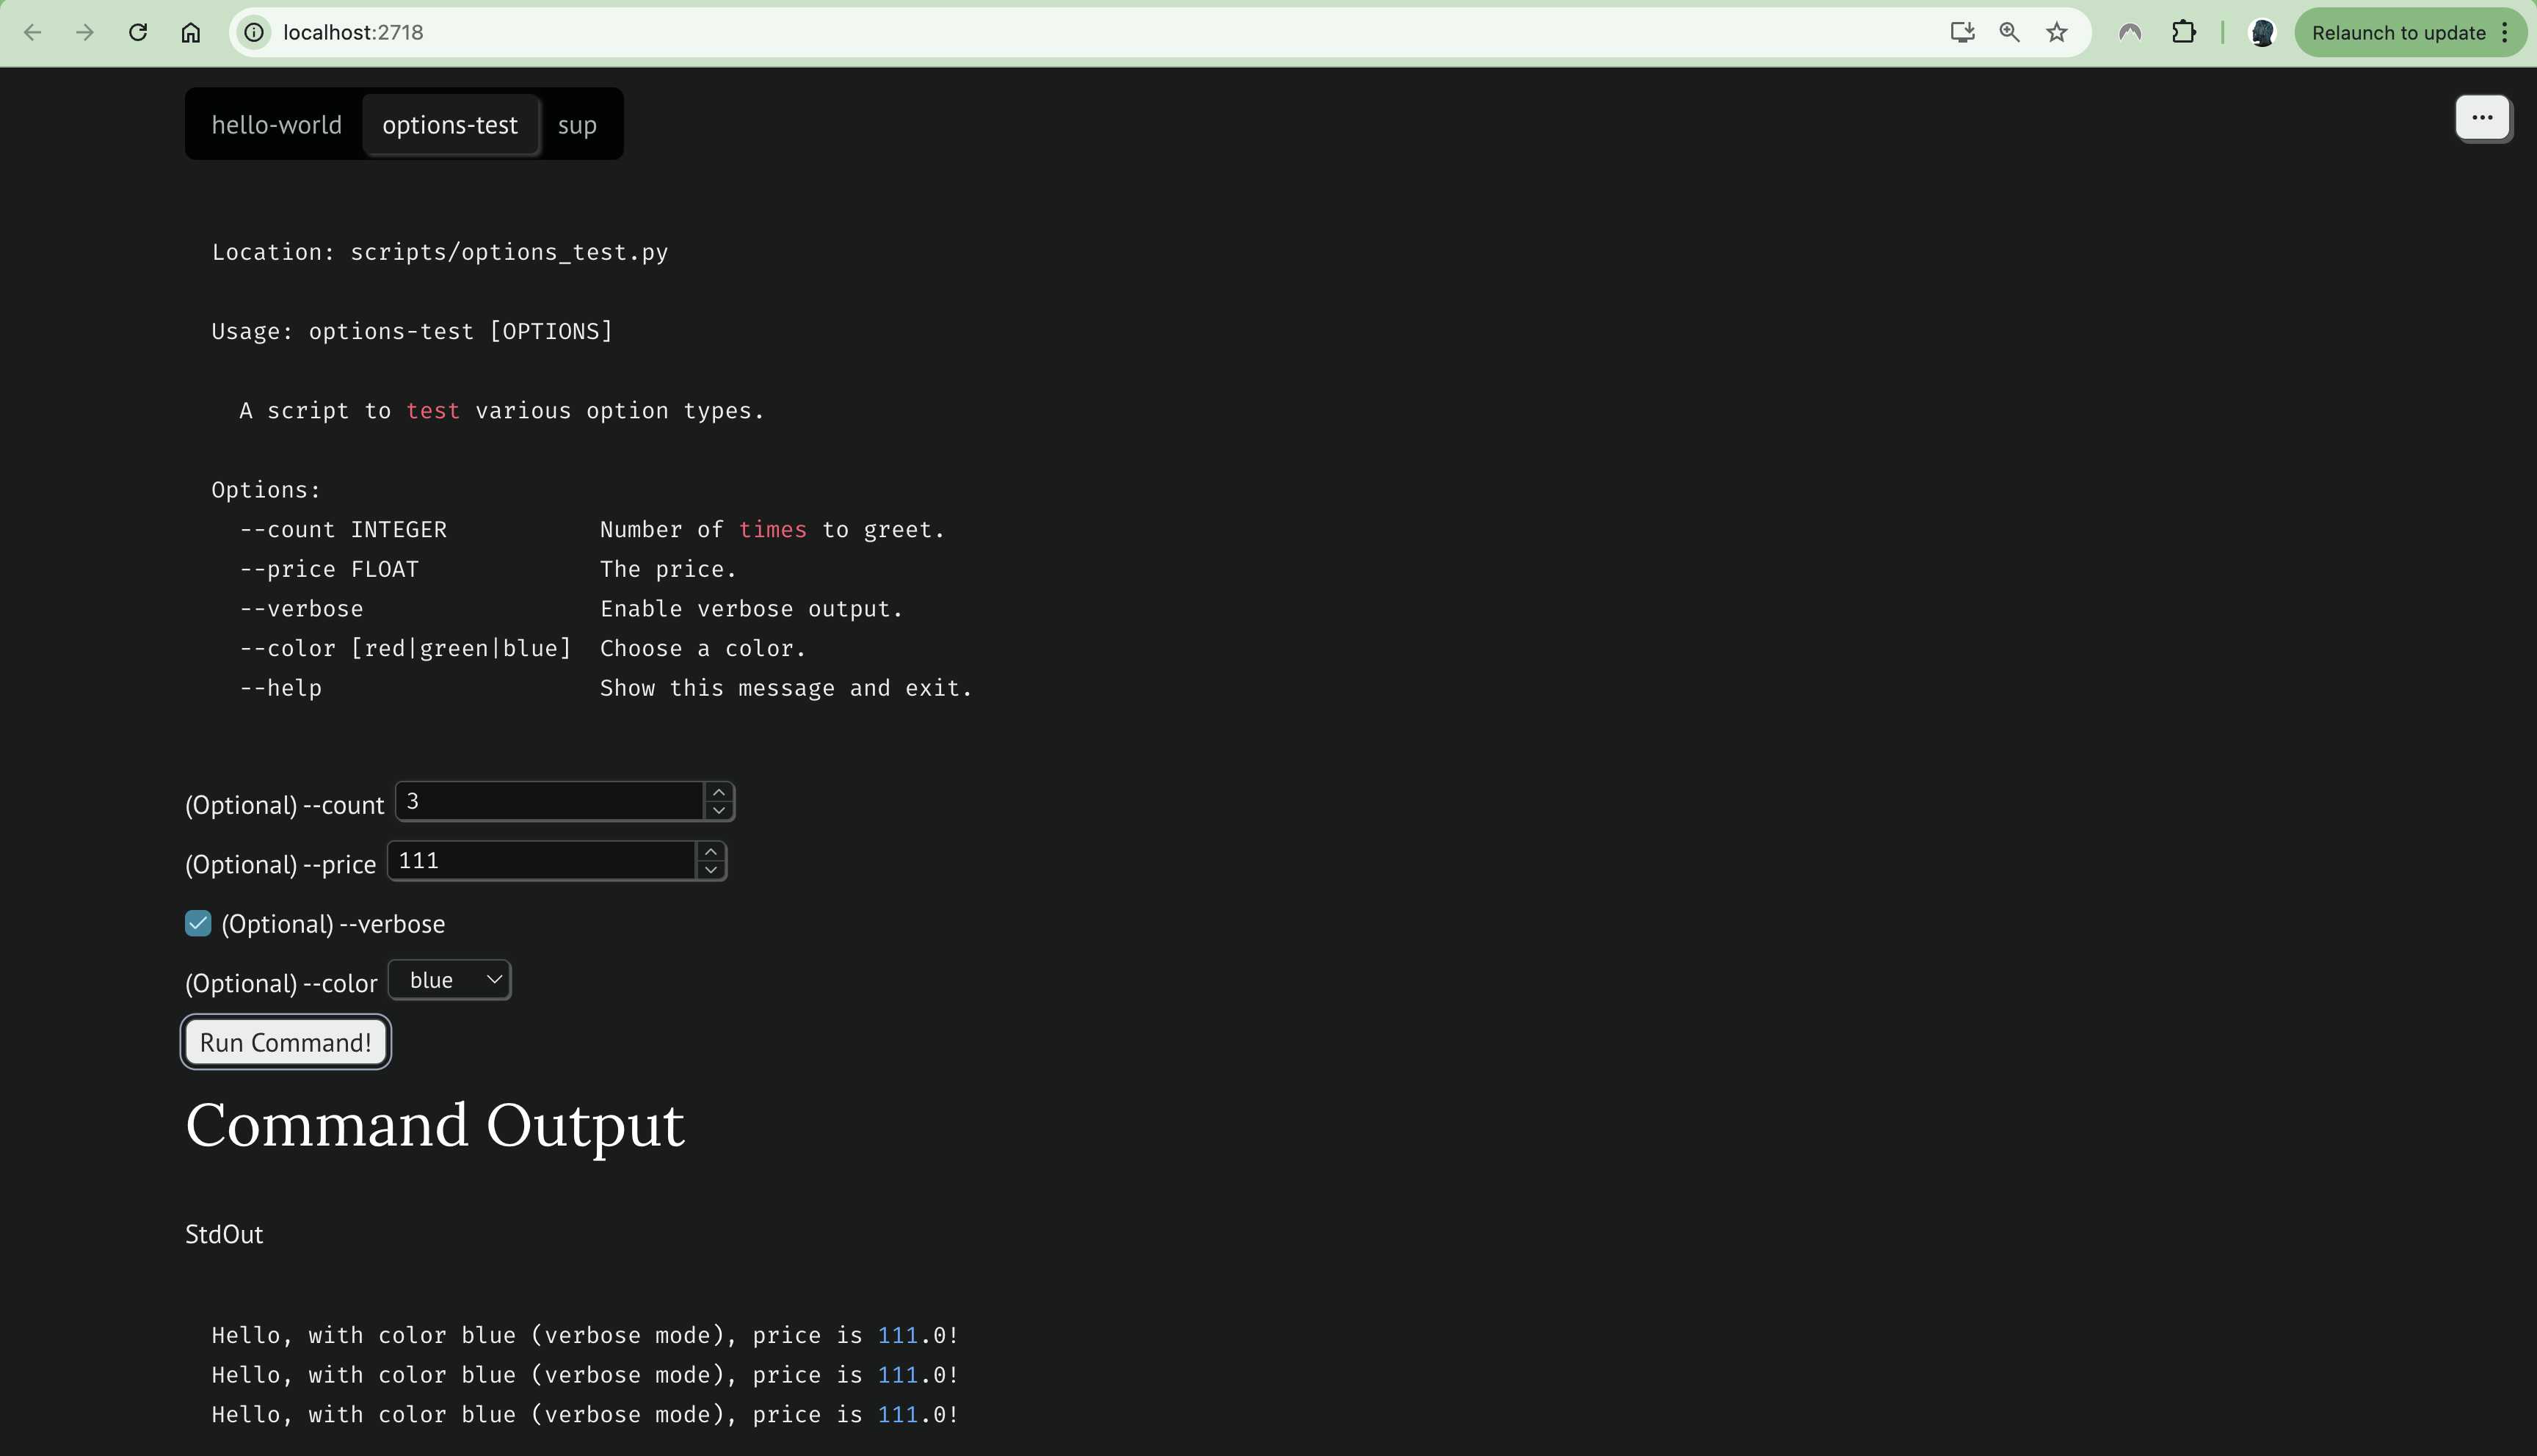The width and height of the screenshot is (2537, 1456).
Task: Focus the --count number input
Action: 550,801
